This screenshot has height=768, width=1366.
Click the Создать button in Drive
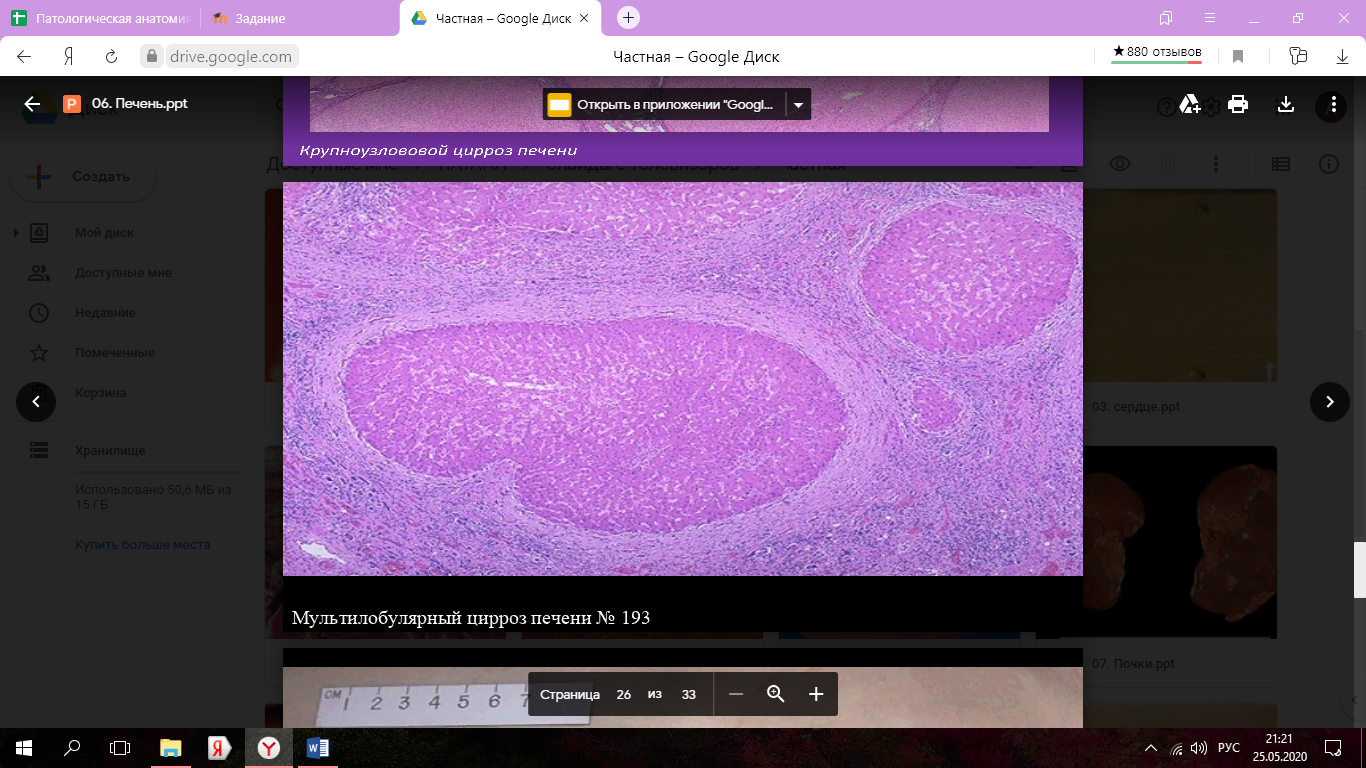coord(83,177)
